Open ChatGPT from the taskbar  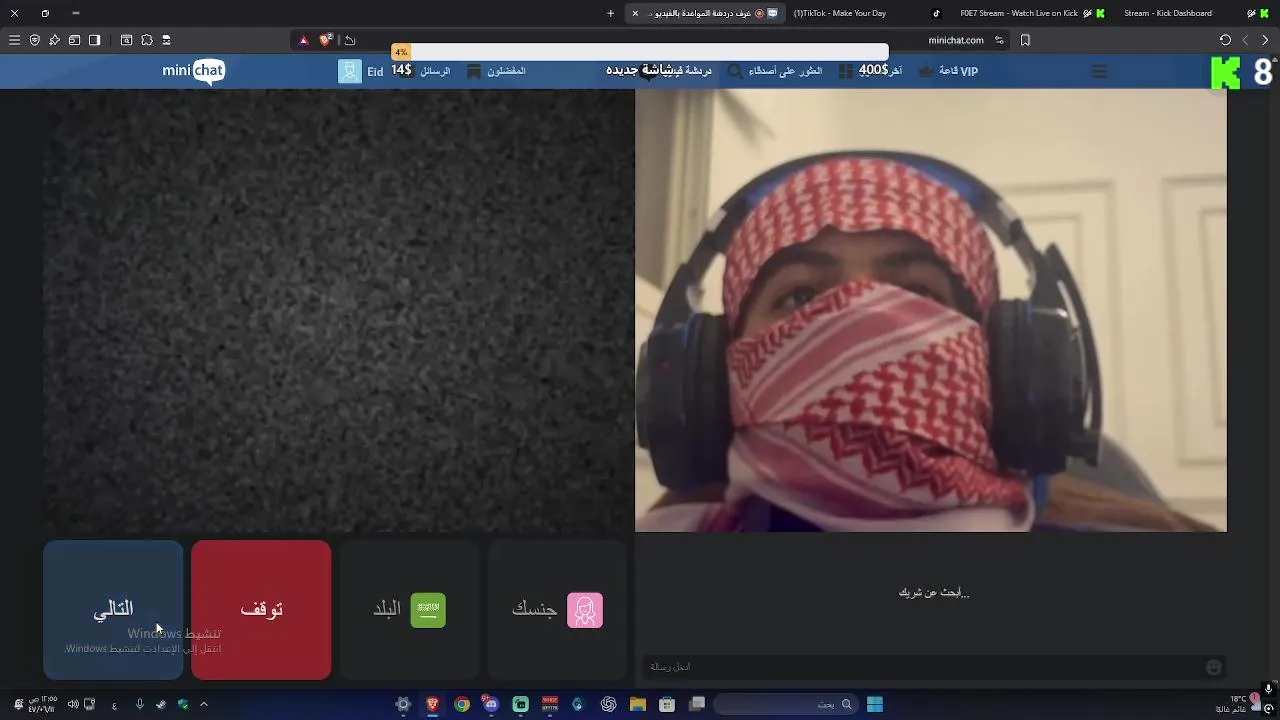[608, 704]
